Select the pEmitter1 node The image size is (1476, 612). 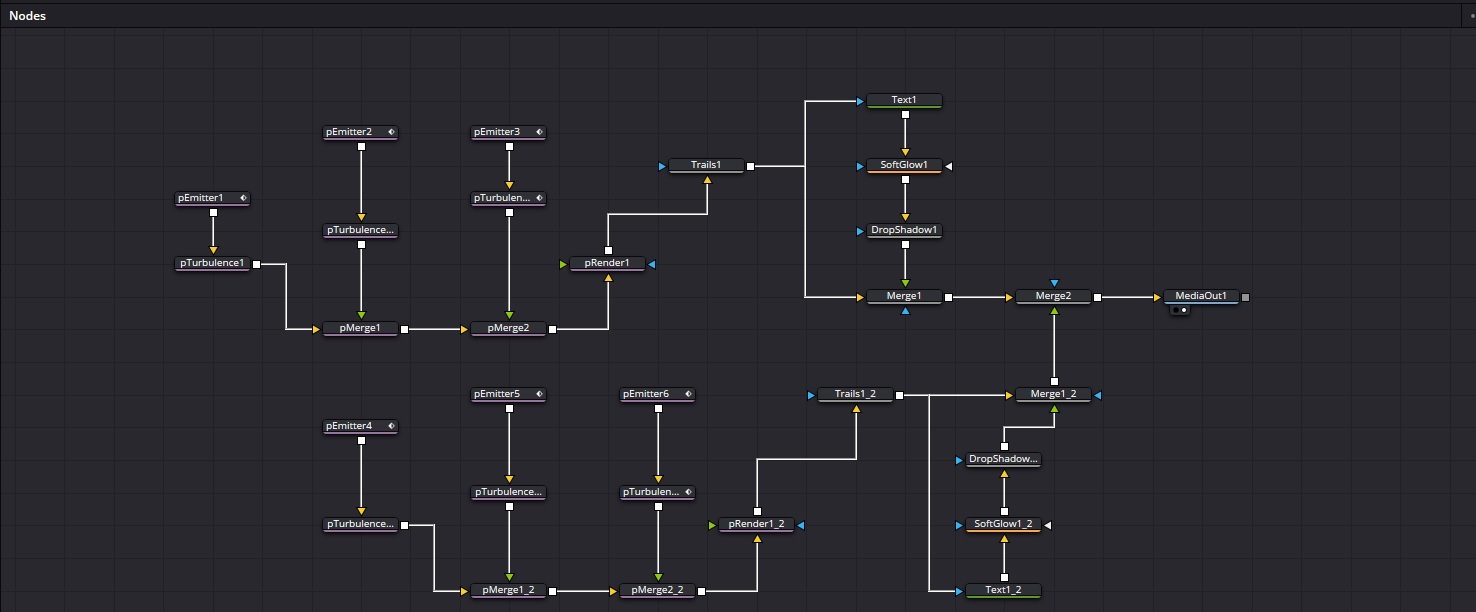tap(212, 199)
